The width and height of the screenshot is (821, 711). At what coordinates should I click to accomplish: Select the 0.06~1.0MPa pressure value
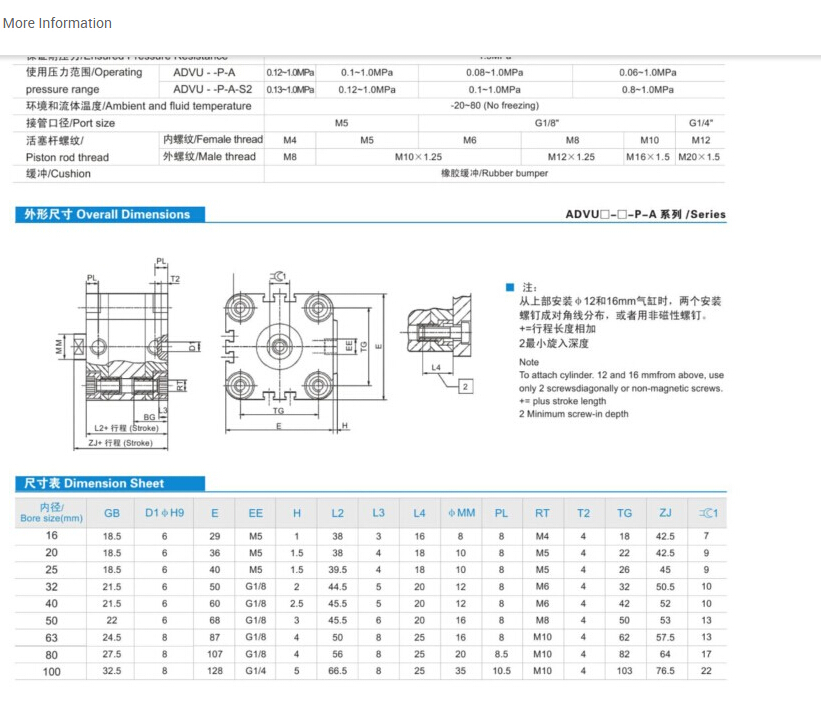point(648,73)
